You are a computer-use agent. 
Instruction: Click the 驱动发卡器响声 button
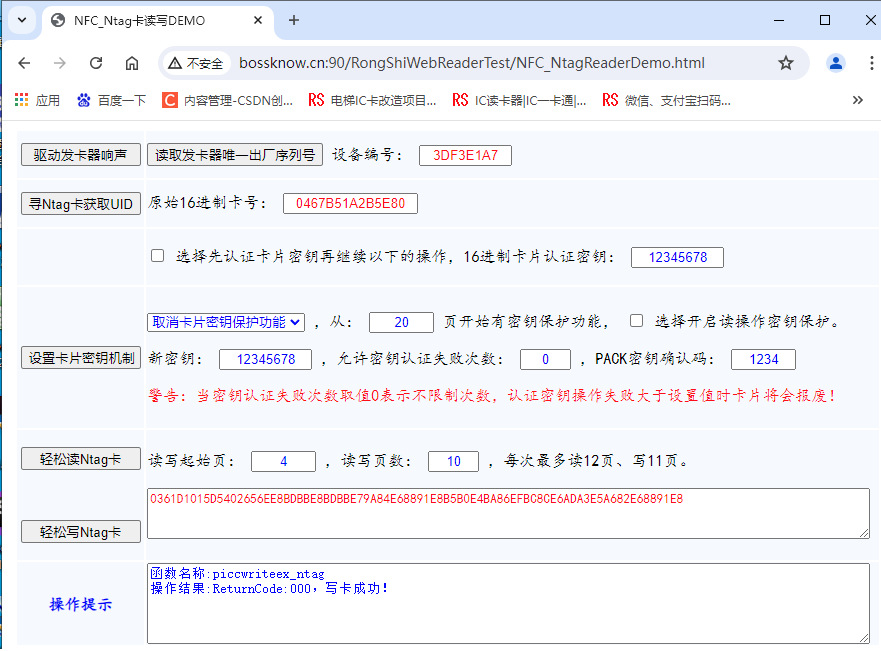coord(80,155)
